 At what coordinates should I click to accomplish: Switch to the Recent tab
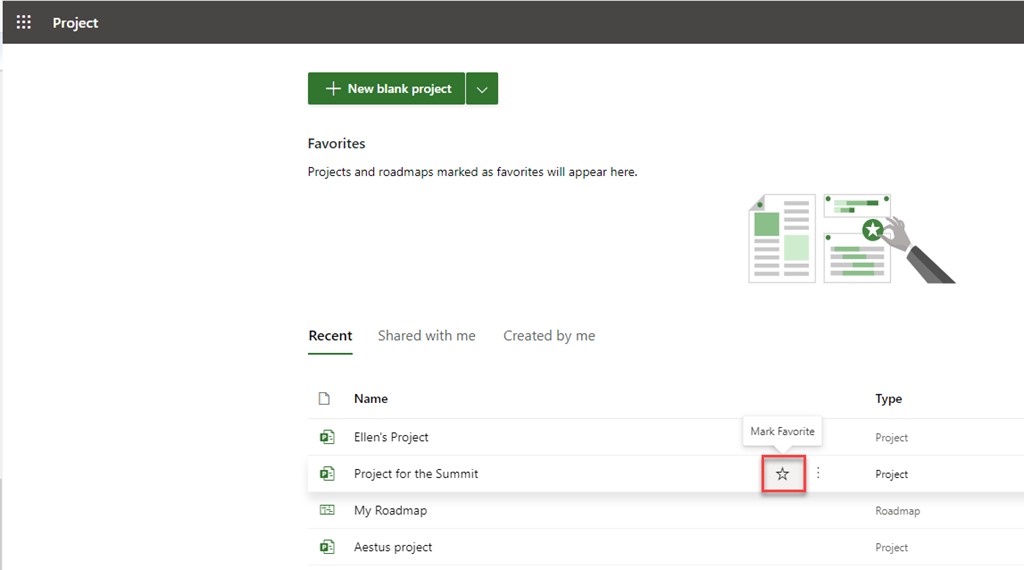click(330, 336)
